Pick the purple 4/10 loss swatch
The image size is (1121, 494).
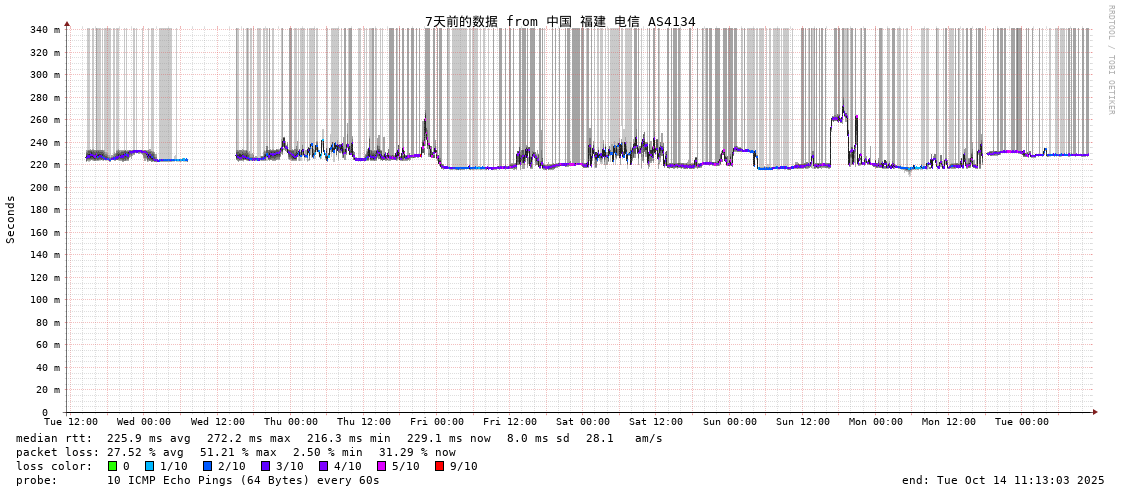[x=323, y=466]
